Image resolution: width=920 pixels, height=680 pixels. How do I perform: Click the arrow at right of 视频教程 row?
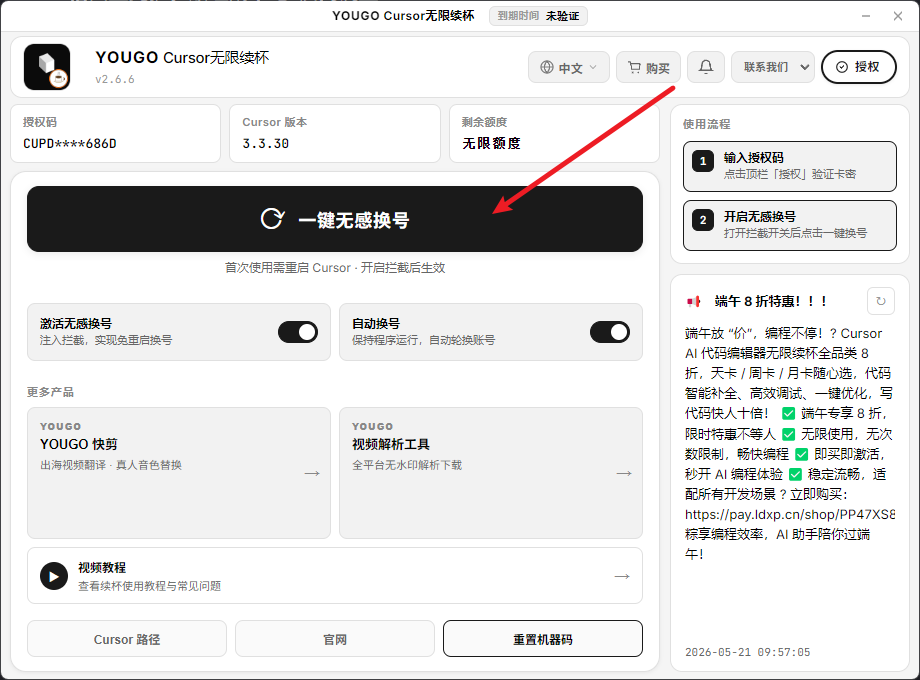(622, 576)
